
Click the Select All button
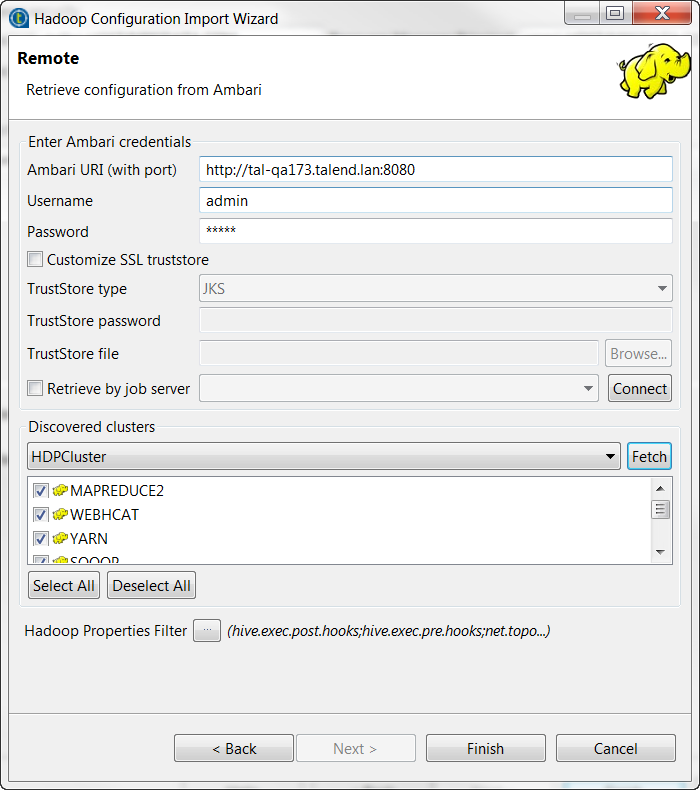[x=64, y=585]
